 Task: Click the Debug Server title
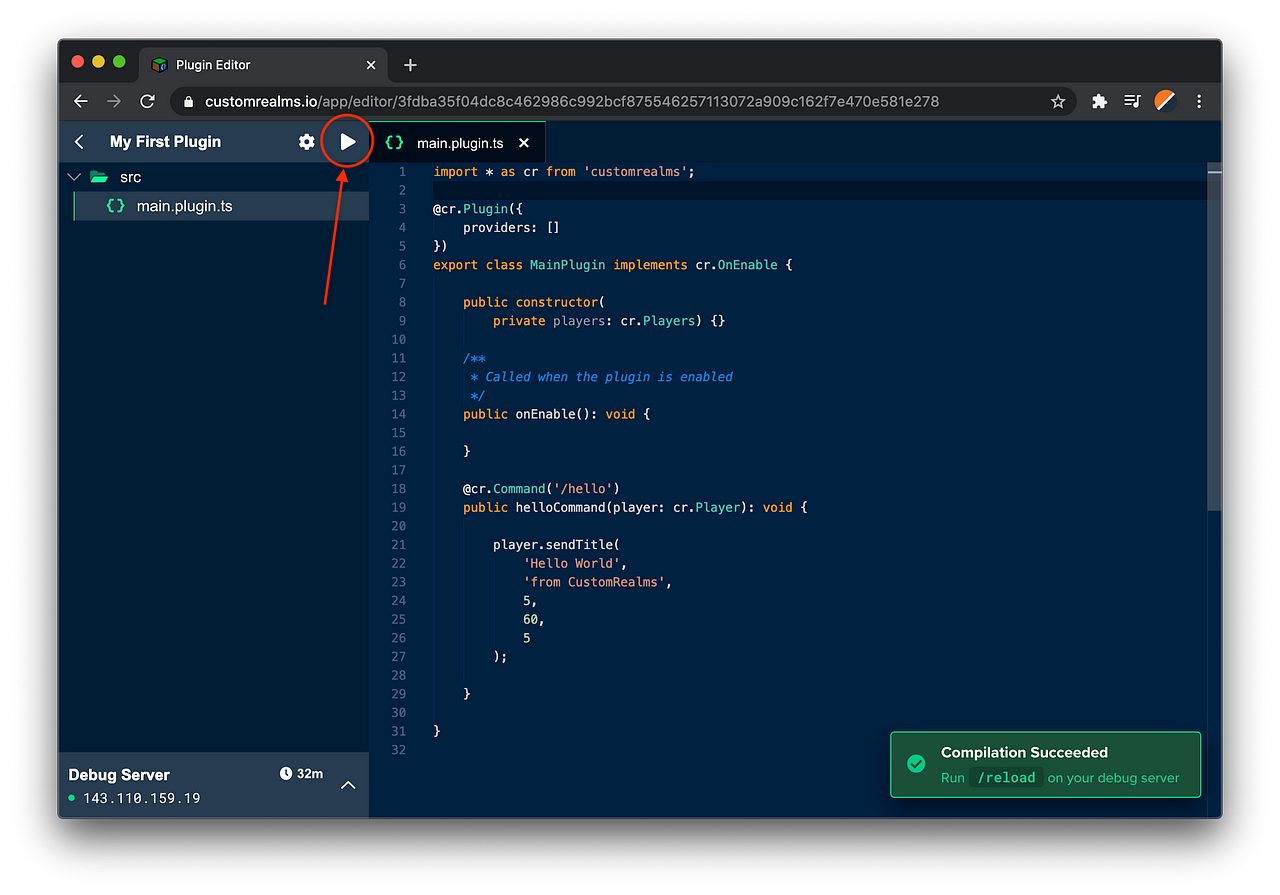click(x=119, y=775)
